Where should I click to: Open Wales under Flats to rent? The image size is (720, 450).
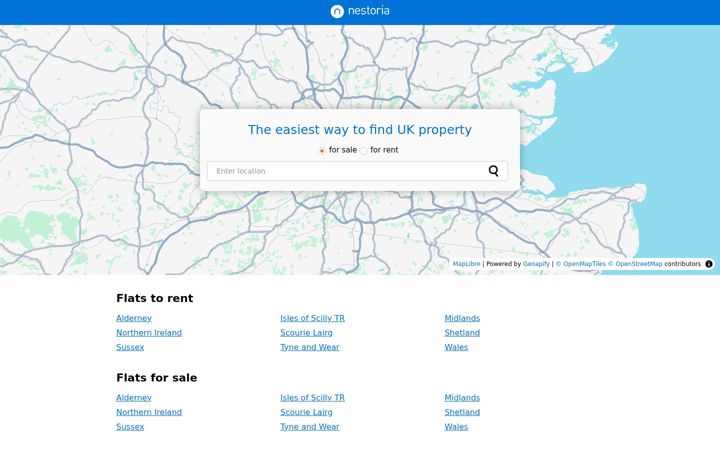[x=456, y=347]
